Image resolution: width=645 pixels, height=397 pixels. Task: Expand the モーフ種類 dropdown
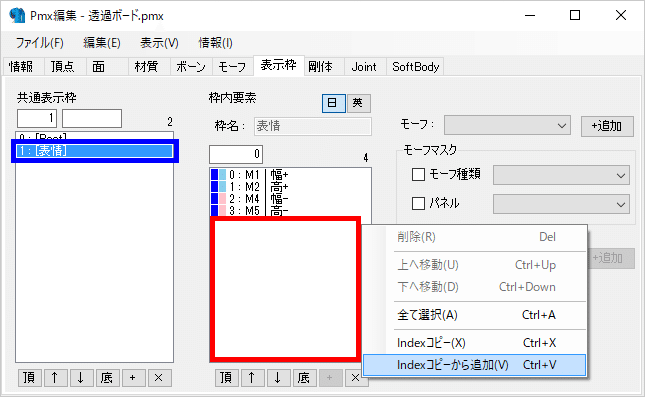tap(561, 175)
